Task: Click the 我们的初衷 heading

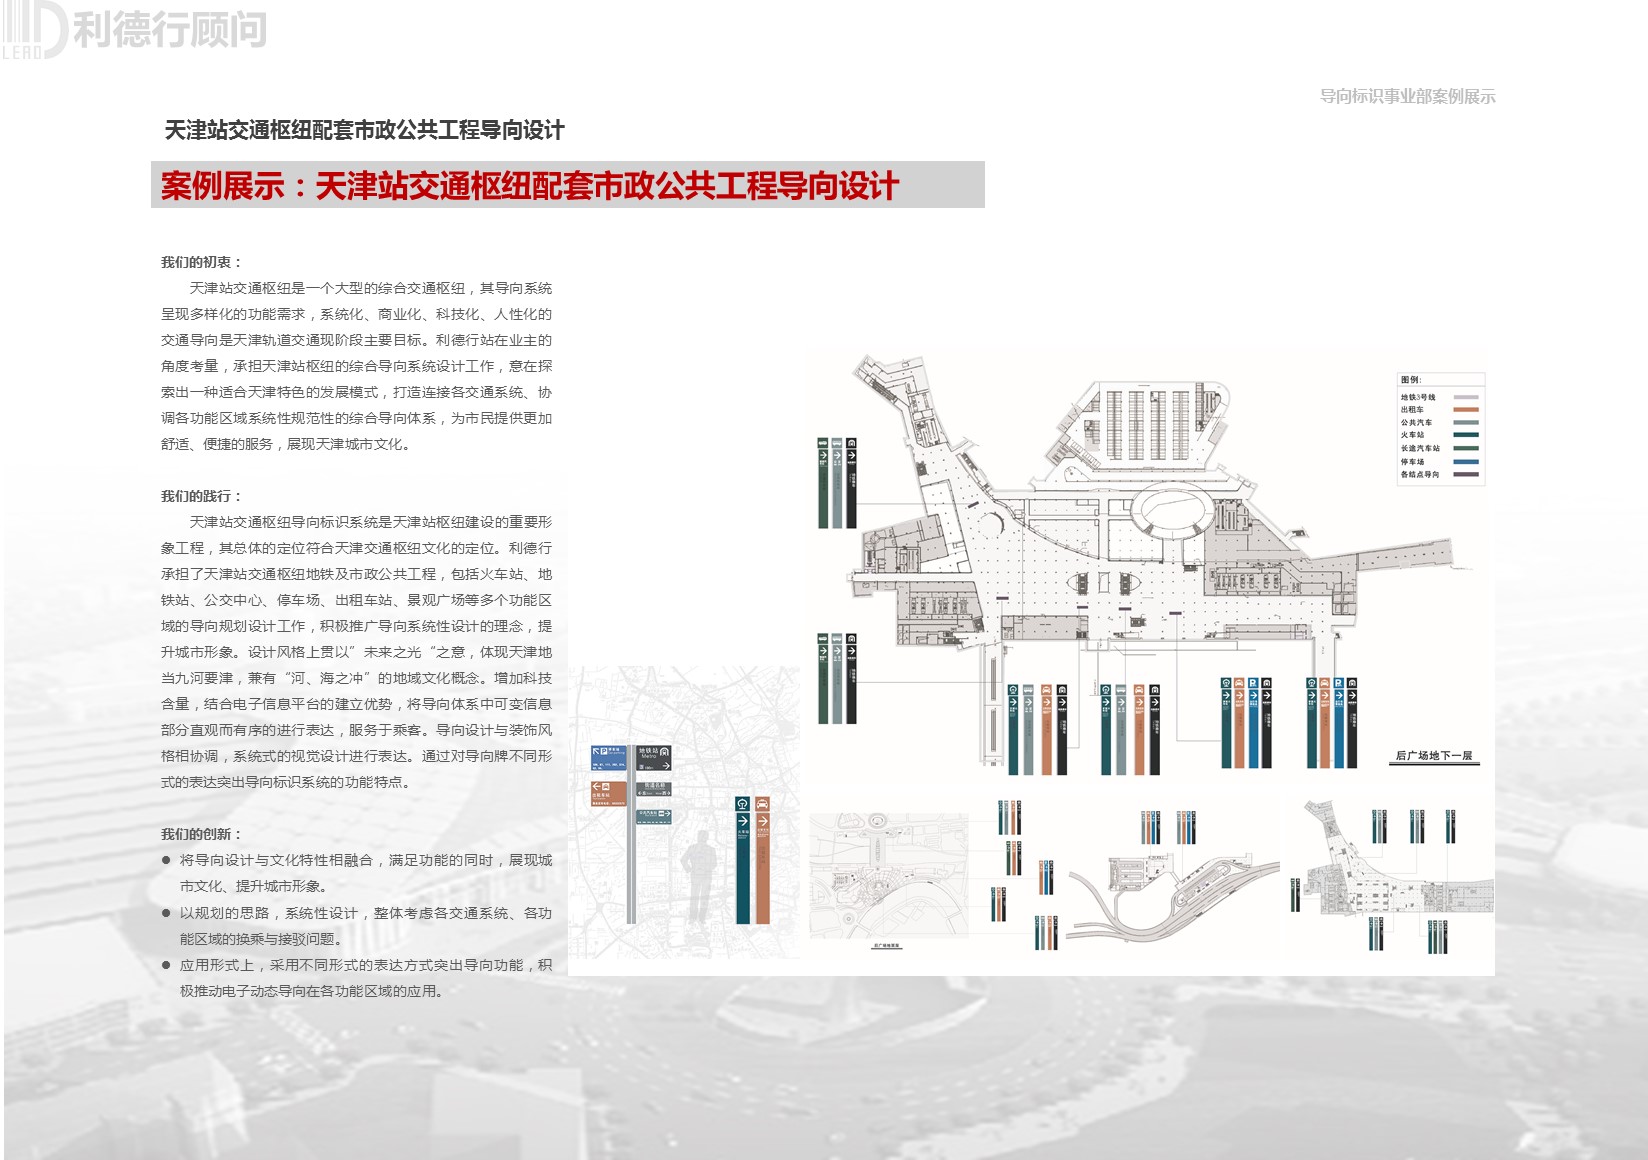Action: point(201,262)
